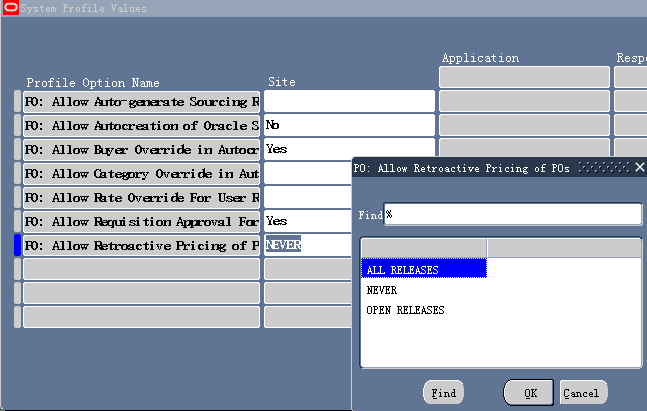Screen dimensions: 647x411
Task: Select PO: Allow Buyer Override profile
Action: [142, 150]
